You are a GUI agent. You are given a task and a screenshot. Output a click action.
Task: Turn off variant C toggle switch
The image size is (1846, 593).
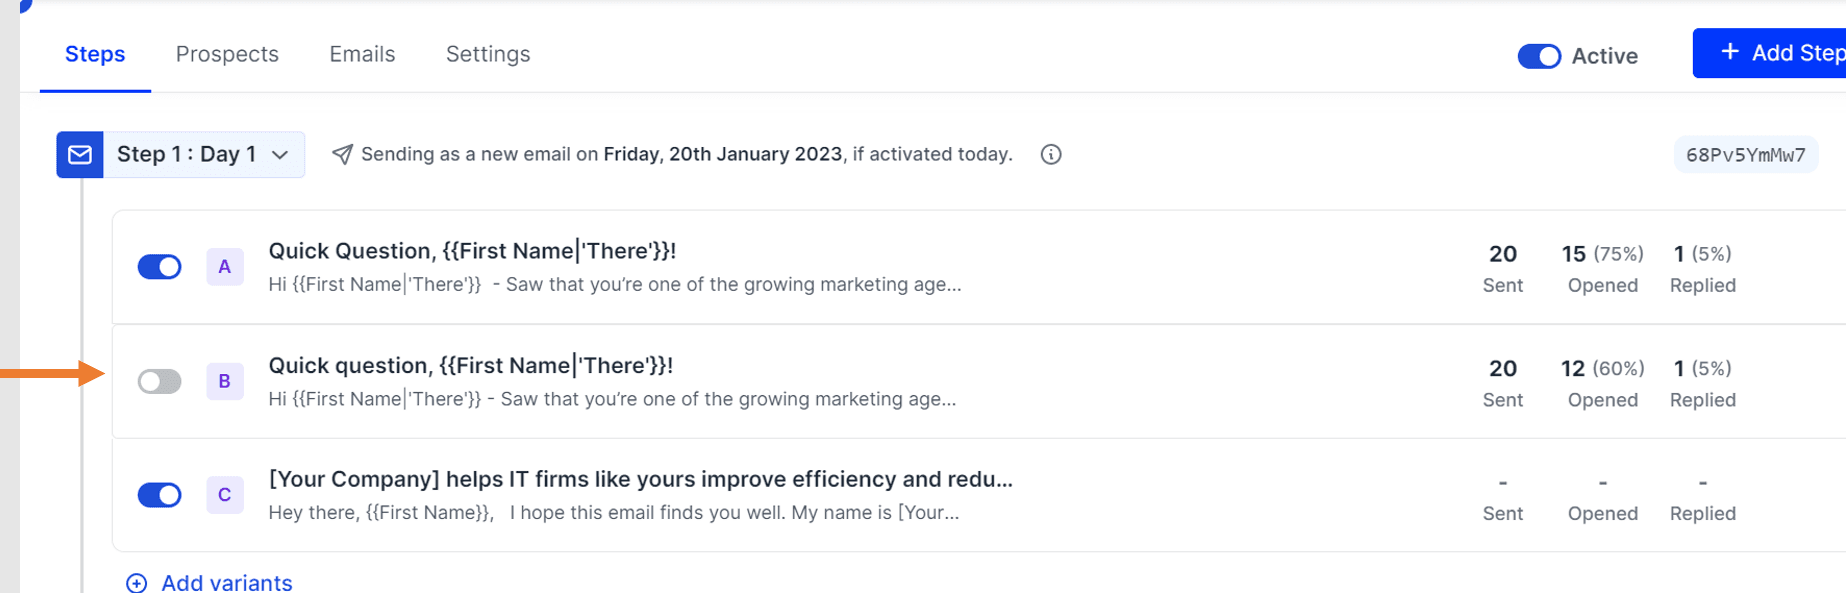[160, 495]
